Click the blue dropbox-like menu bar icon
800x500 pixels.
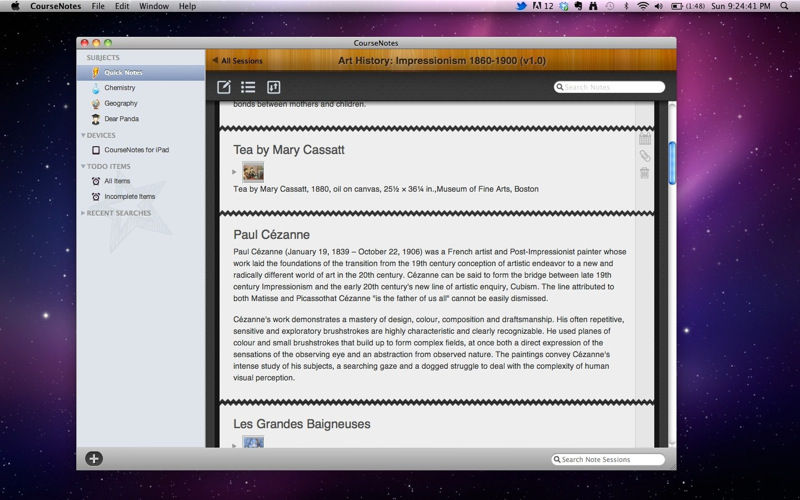coord(564,6)
